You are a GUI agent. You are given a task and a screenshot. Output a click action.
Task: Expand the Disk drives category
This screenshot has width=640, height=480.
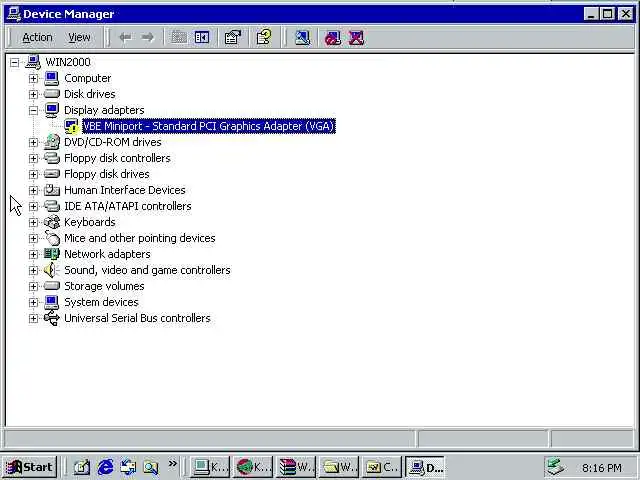[33, 94]
